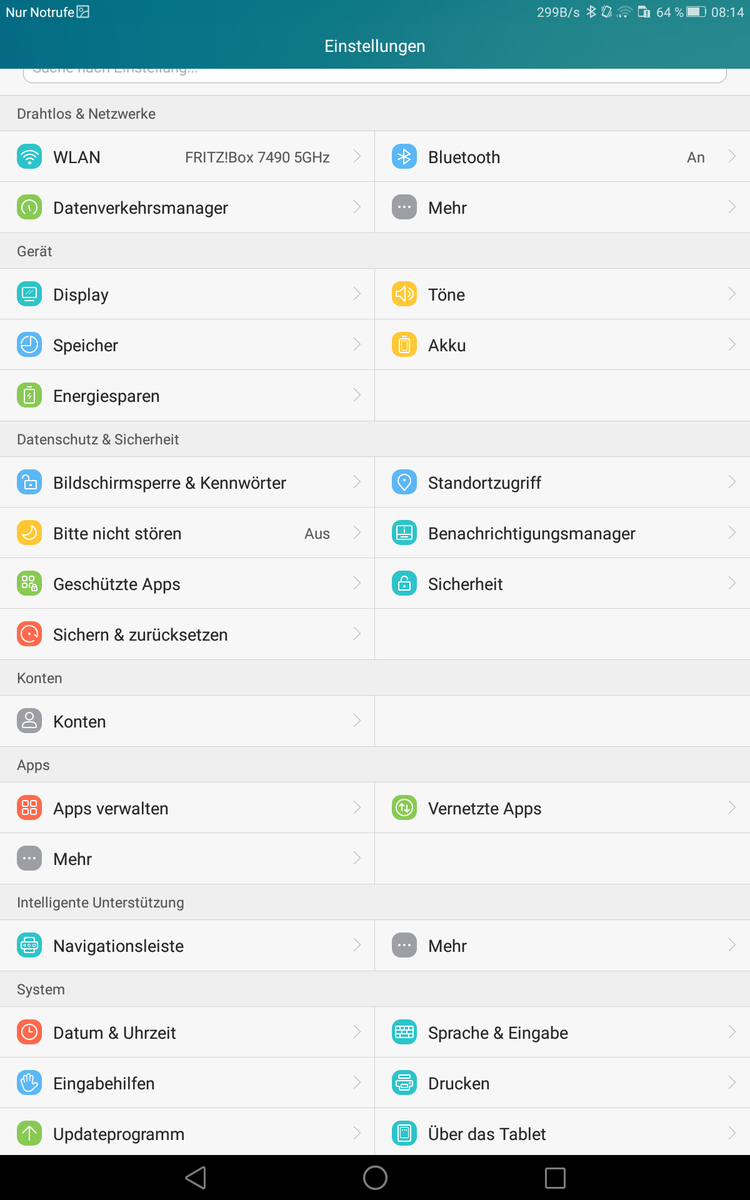Image resolution: width=750 pixels, height=1200 pixels.
Task: Open Apps verwalten
Action: (111, 809)
